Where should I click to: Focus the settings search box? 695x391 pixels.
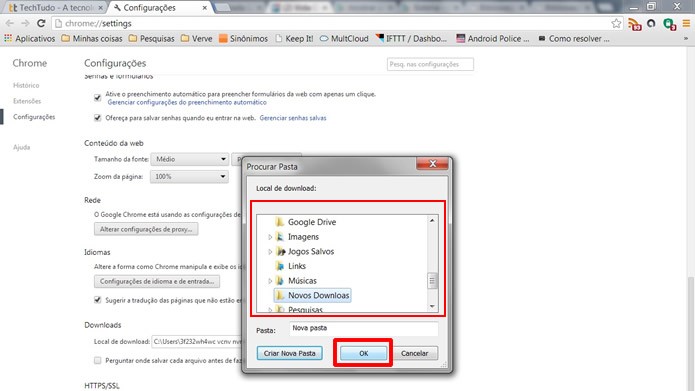click(430, 64)
